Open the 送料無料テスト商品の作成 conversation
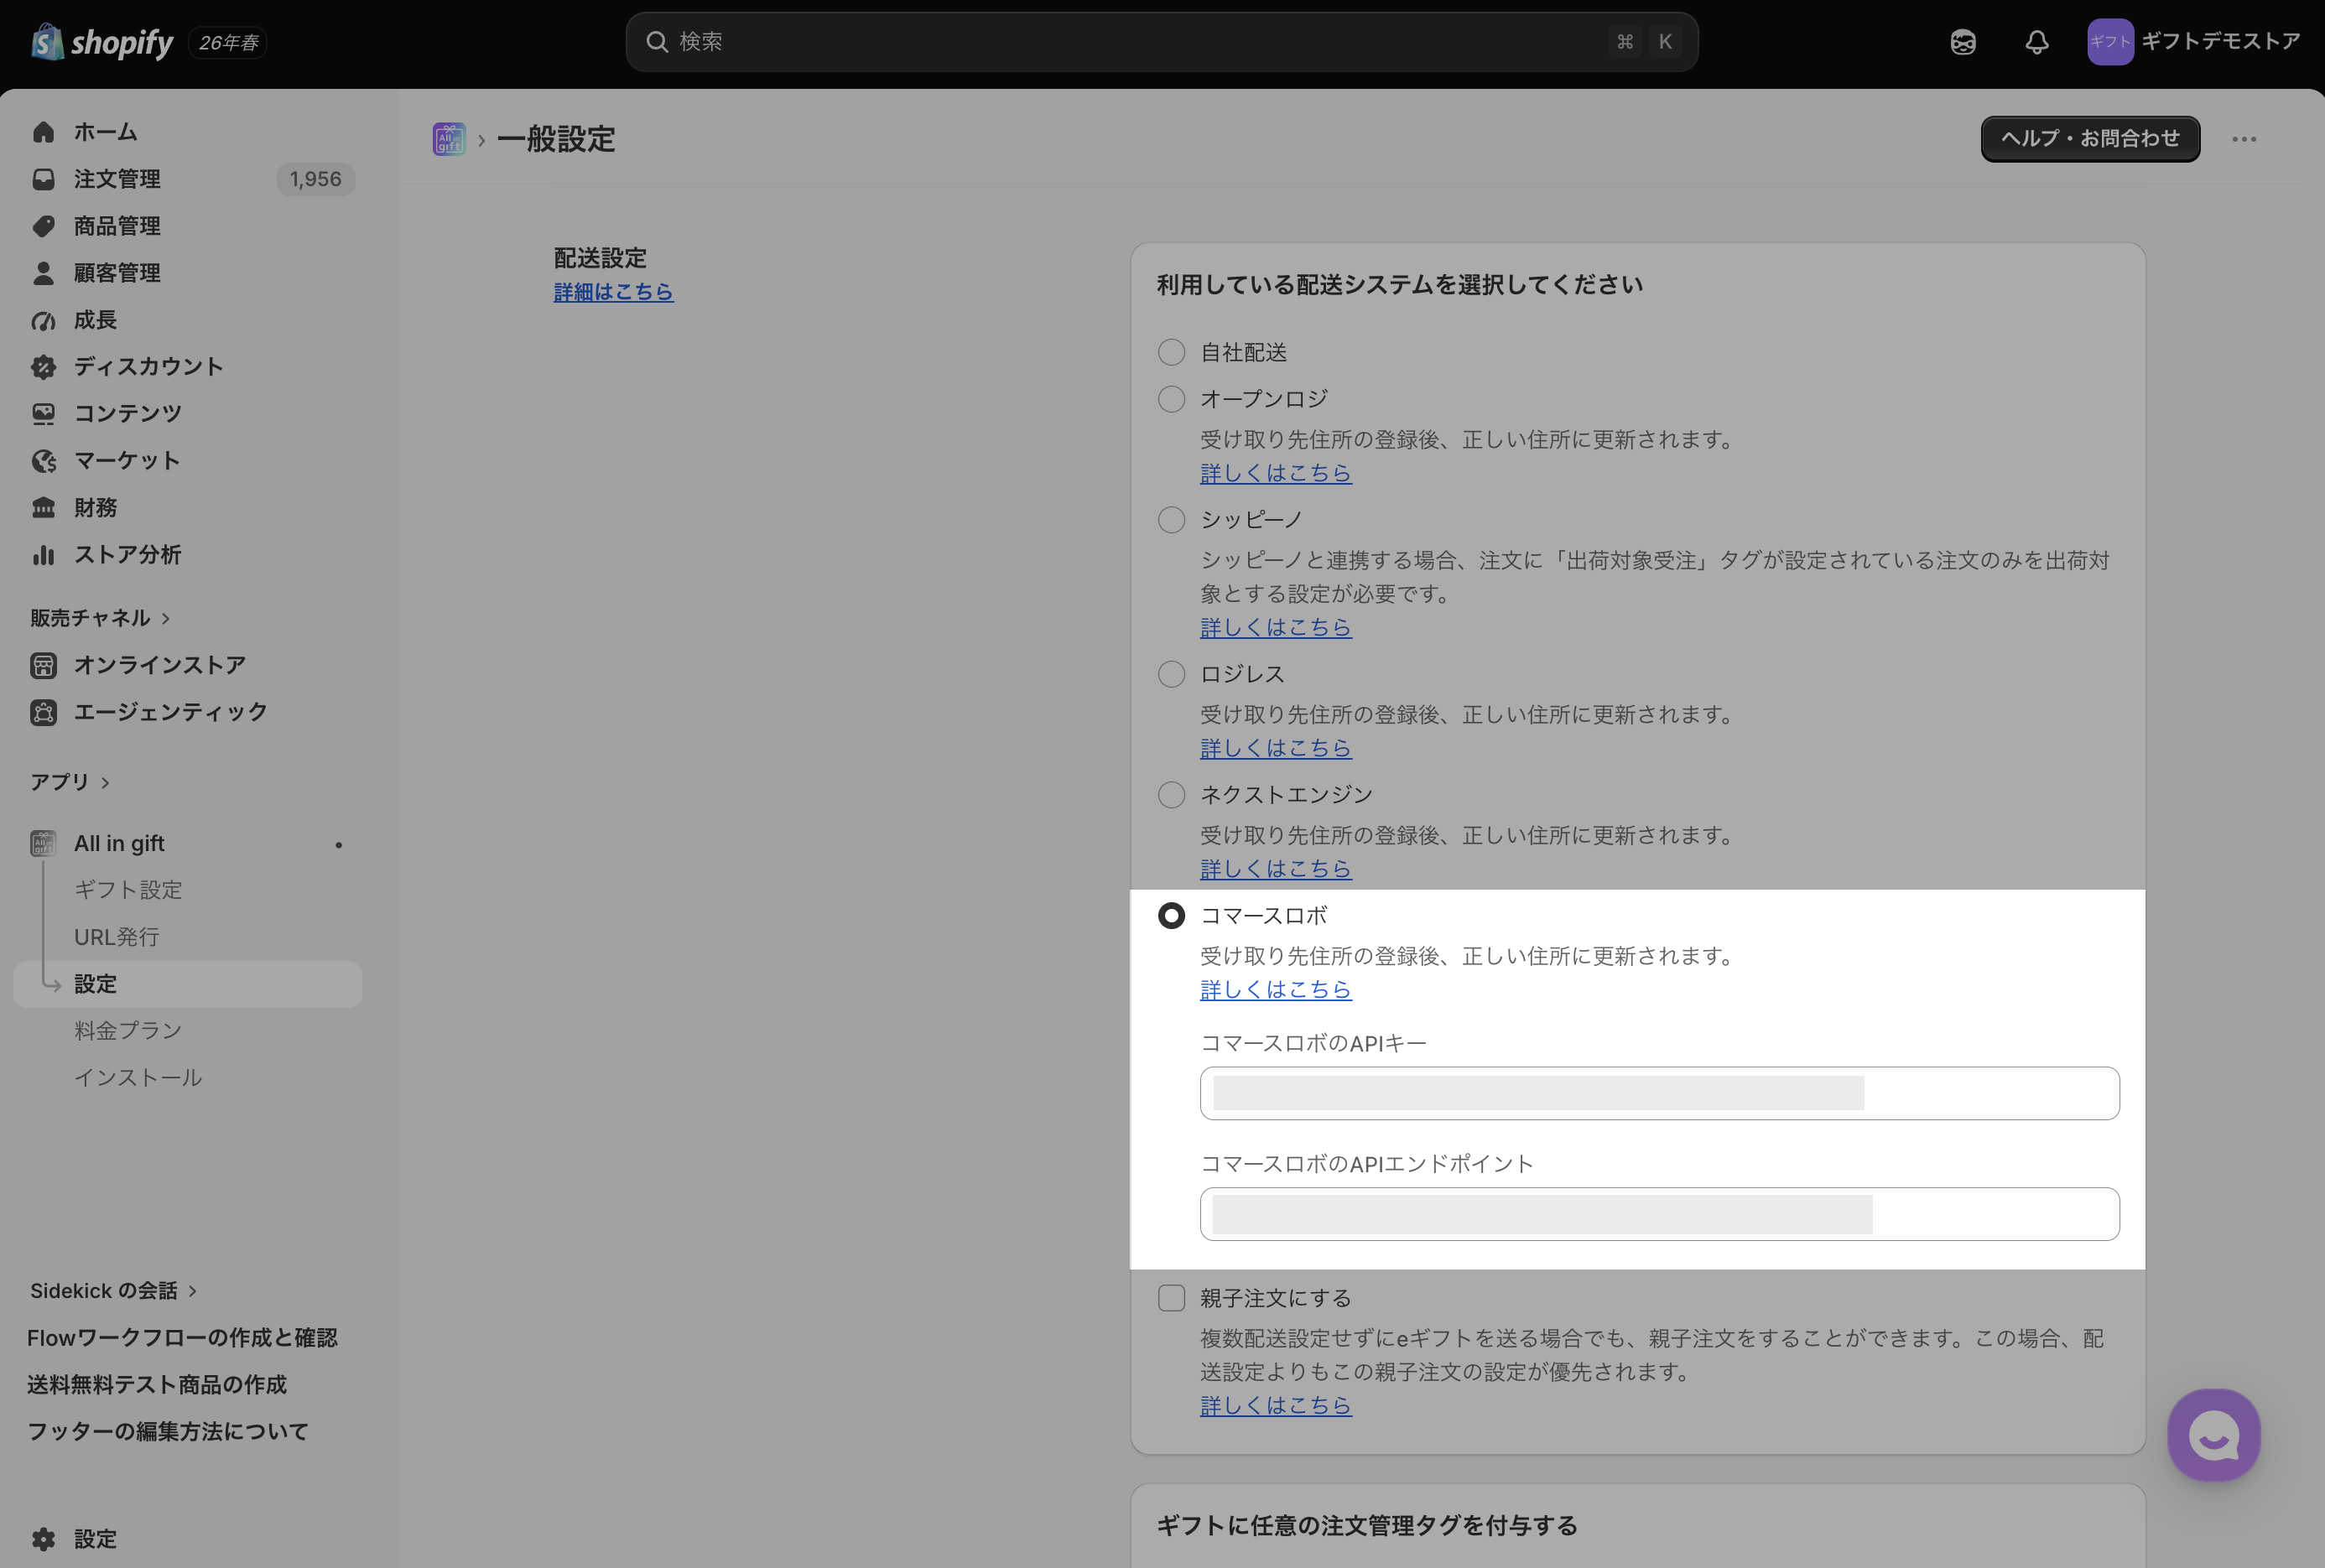Viewport: 2325px width, 1568px height. (x=157, y=1385)
